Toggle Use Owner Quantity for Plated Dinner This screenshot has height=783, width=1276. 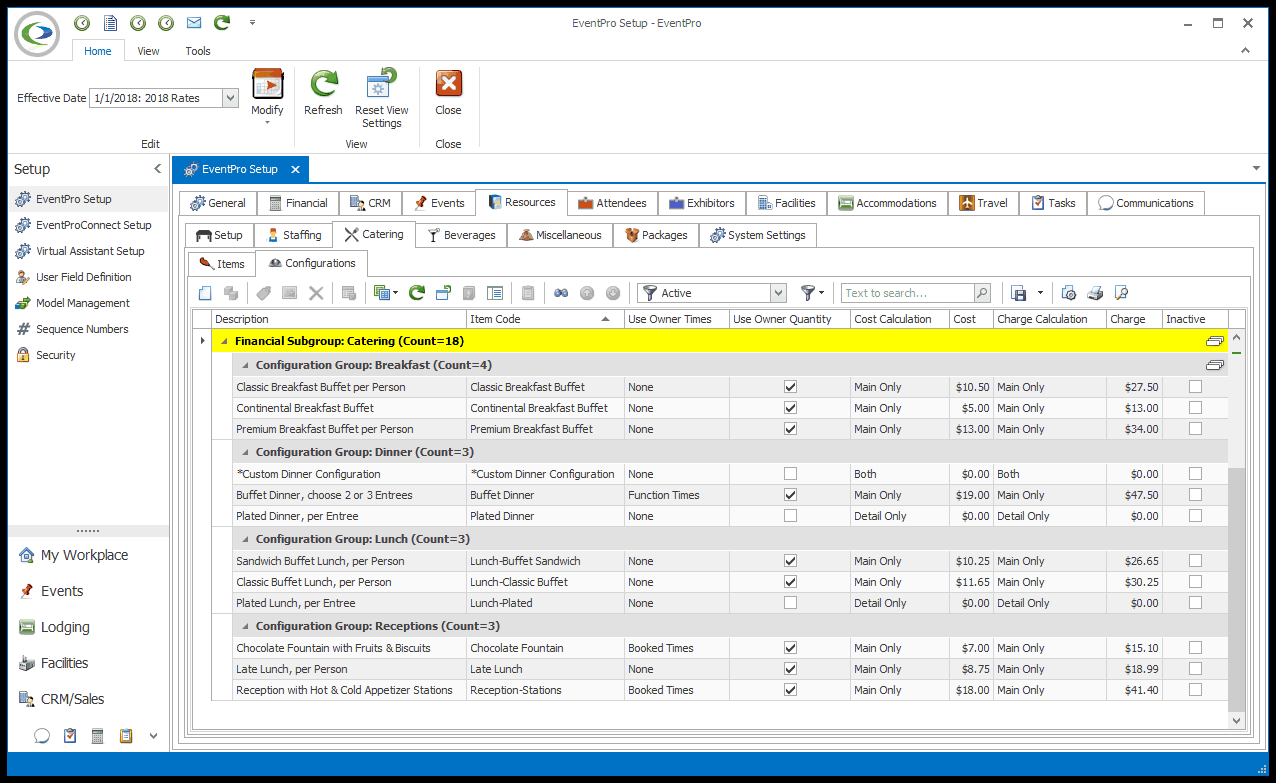coord(790,516)
